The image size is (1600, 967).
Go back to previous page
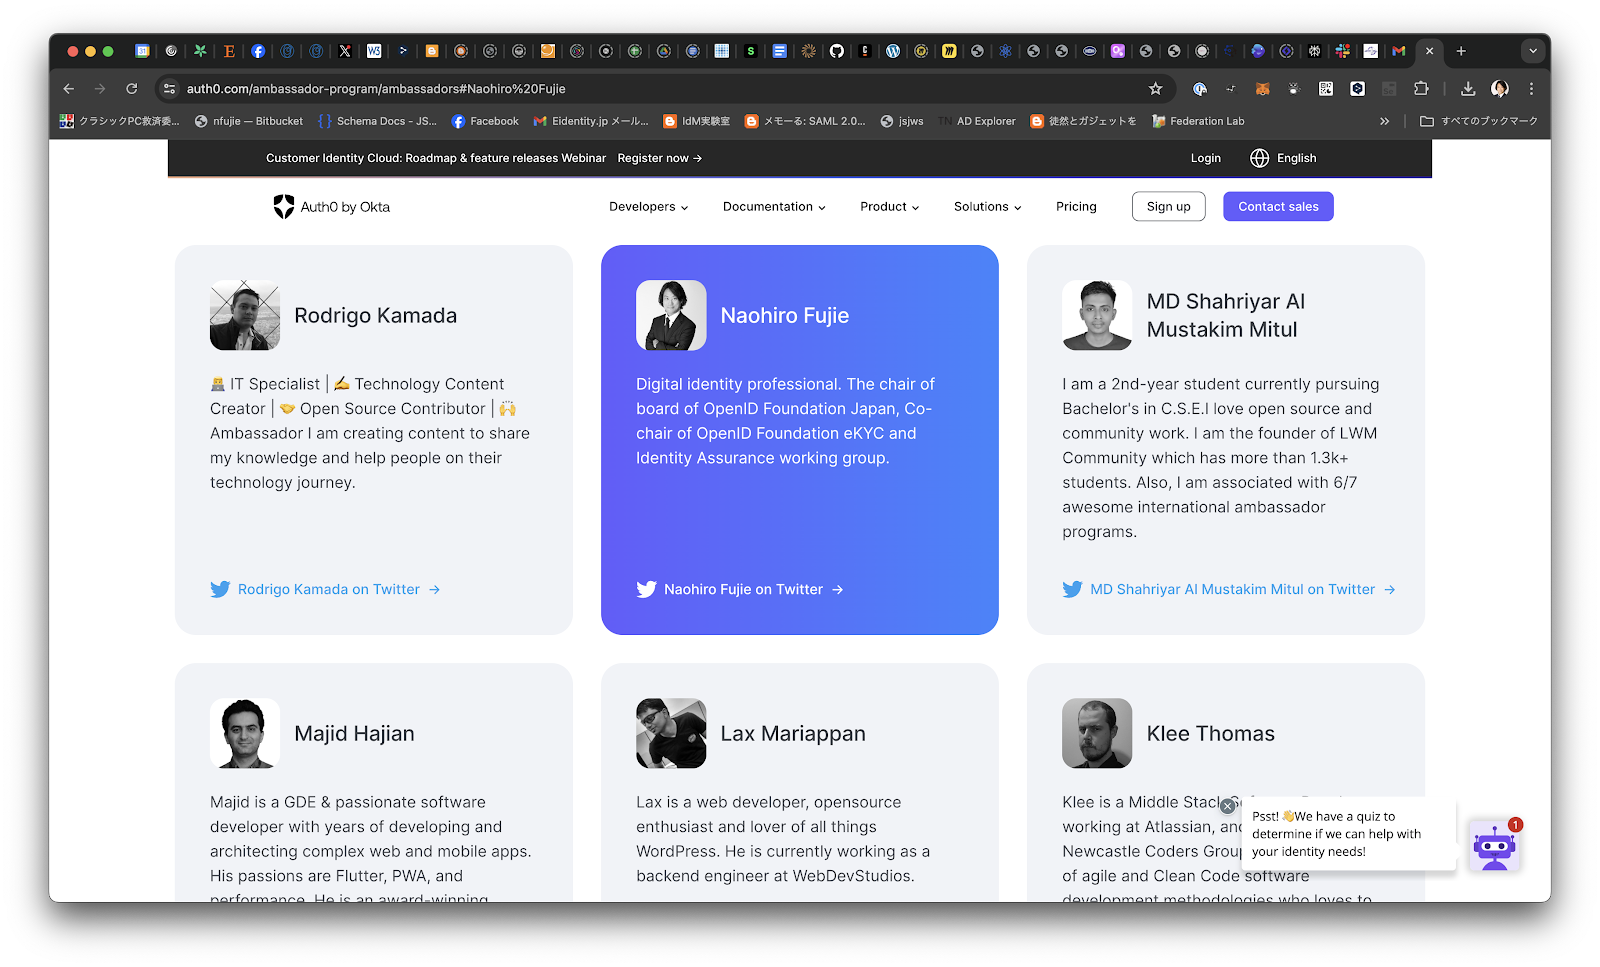coord(69,89)
